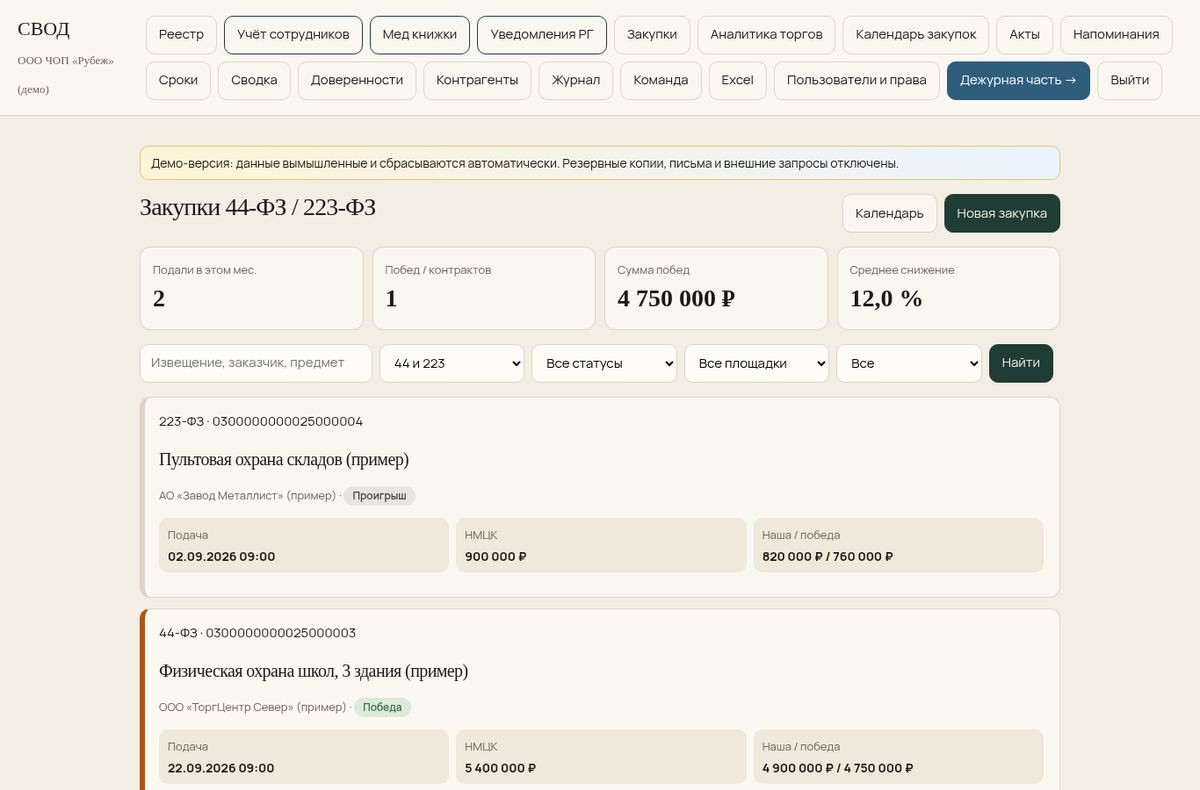Click the Подали в этом мес. card
This screenshot has height=790, width=1200.
click(251, 288)
